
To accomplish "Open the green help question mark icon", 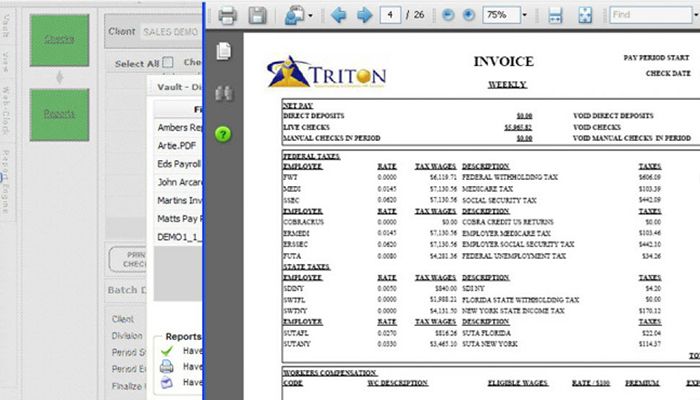I will [223, 134].
